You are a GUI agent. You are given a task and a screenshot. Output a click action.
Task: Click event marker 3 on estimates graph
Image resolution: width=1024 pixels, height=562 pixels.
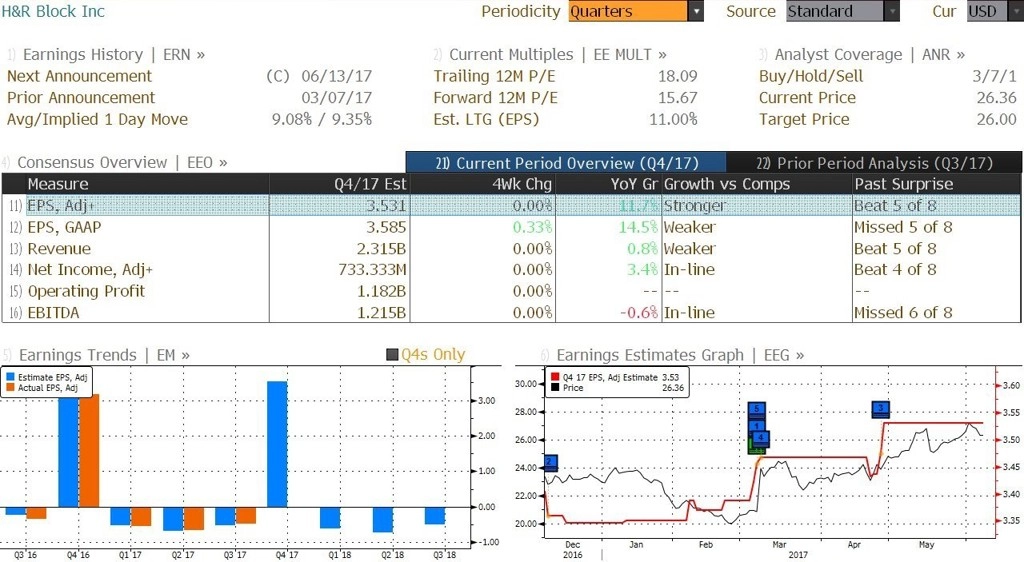(880, 409)
